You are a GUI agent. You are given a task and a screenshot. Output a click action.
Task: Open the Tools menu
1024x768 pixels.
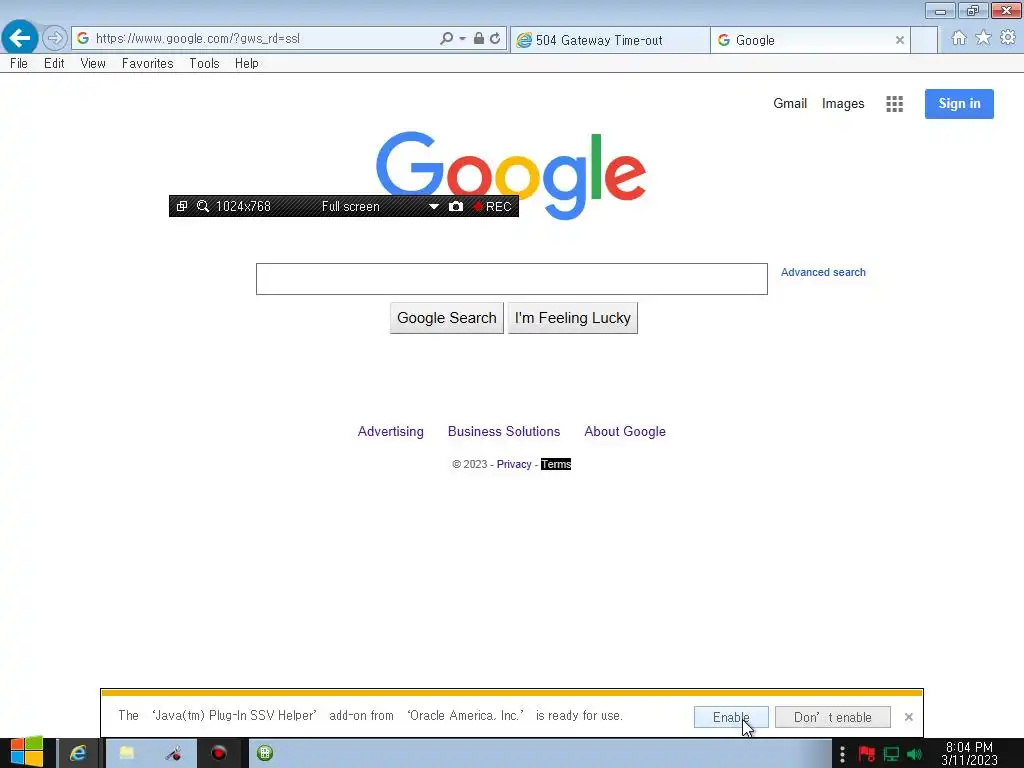(x=204, y=63)
